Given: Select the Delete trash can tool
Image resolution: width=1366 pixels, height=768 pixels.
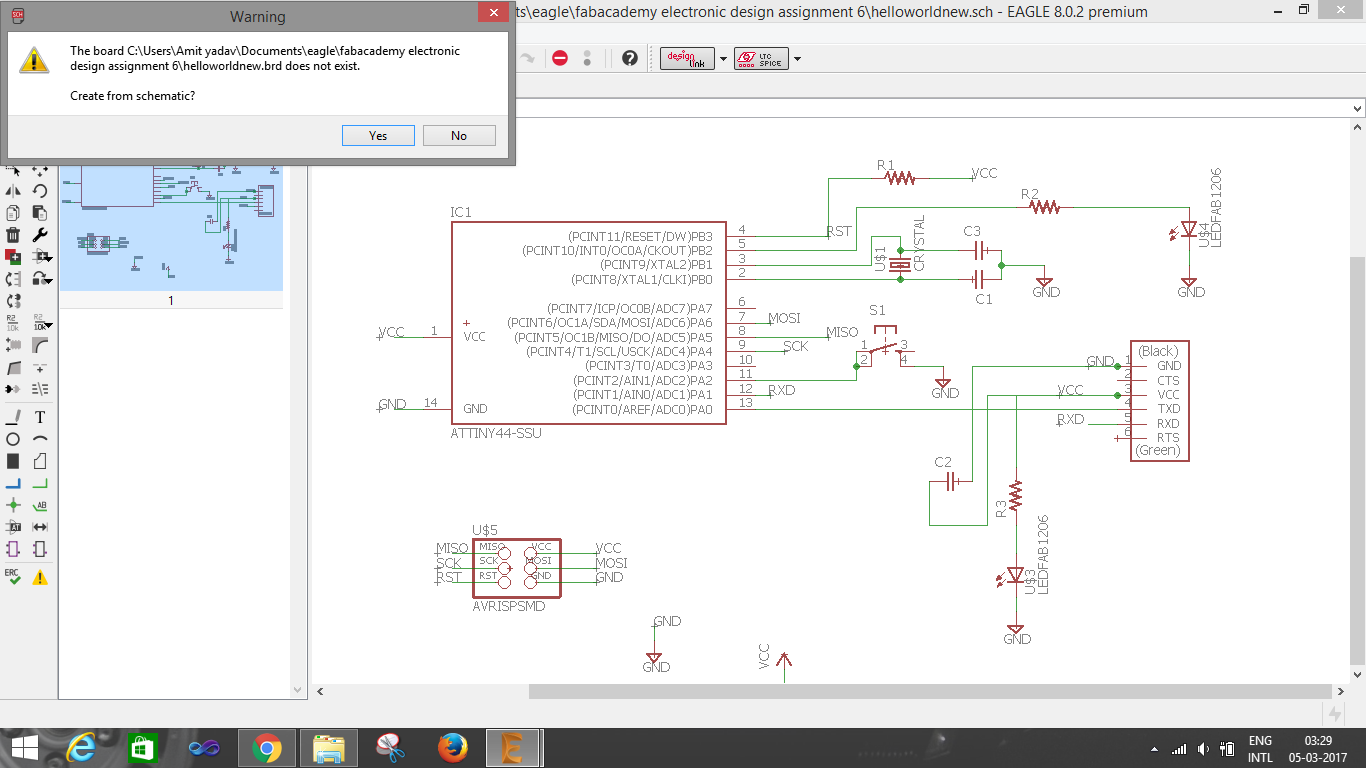Looking at the screenshot, I should pos(13,235).
